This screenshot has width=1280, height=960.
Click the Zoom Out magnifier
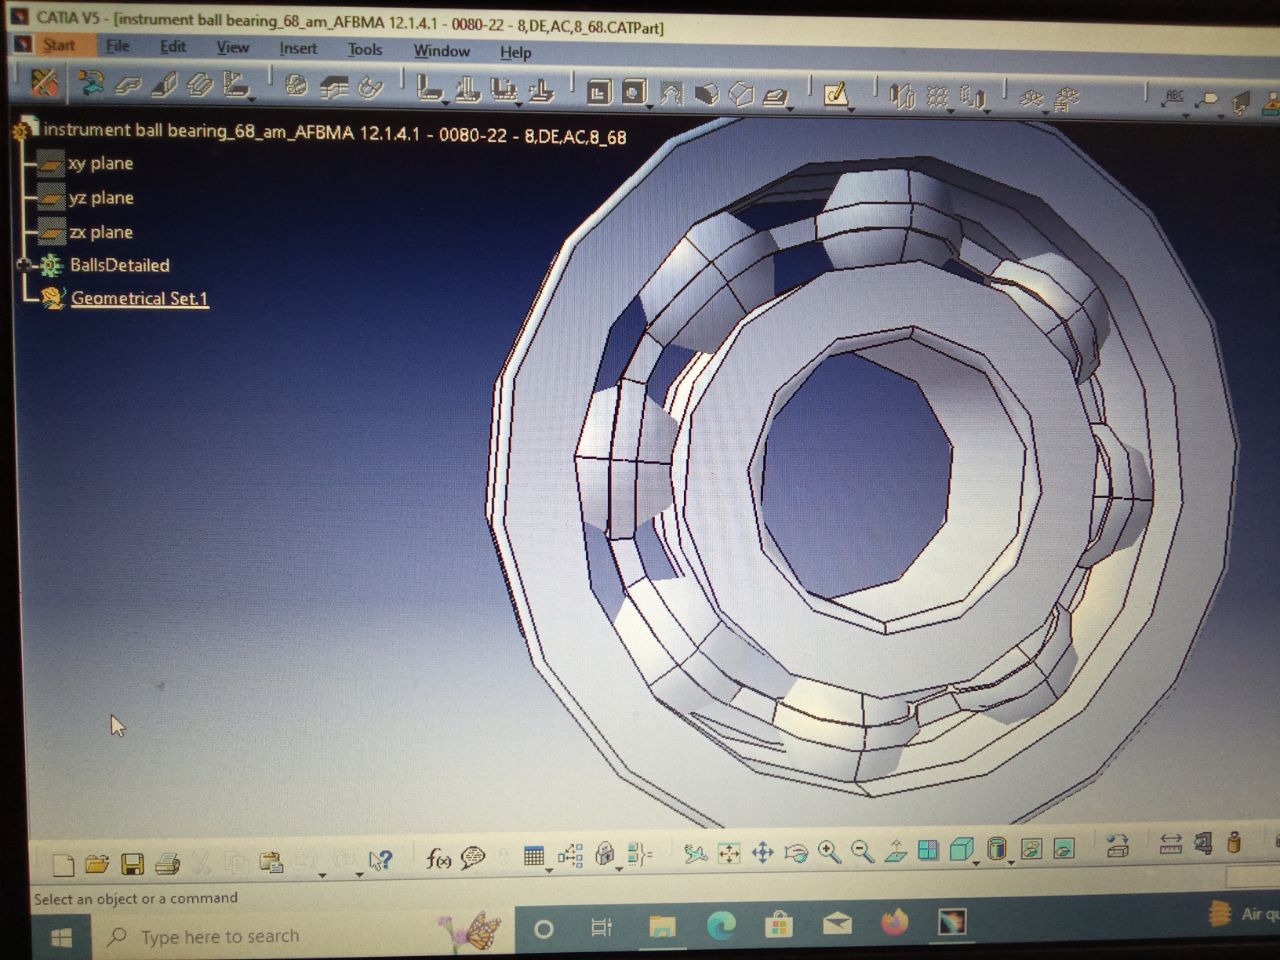coord(862,851)
